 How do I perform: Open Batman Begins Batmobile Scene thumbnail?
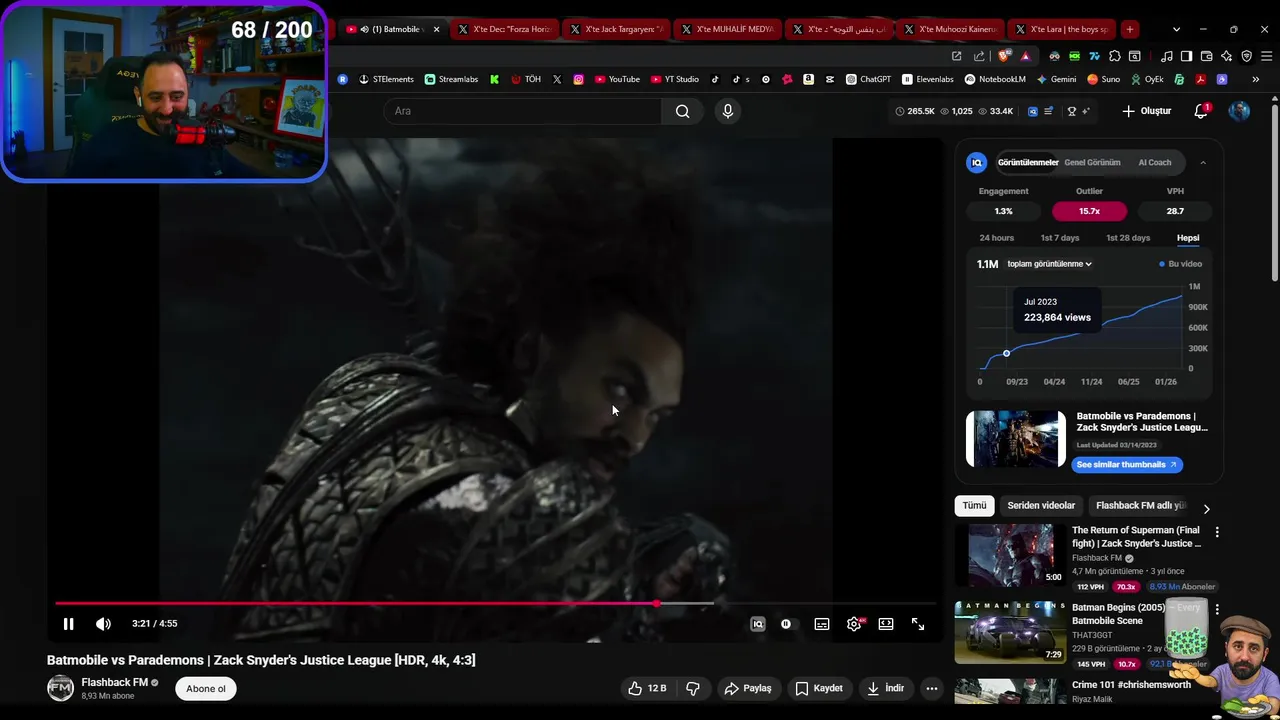(x=1010, y=632)
